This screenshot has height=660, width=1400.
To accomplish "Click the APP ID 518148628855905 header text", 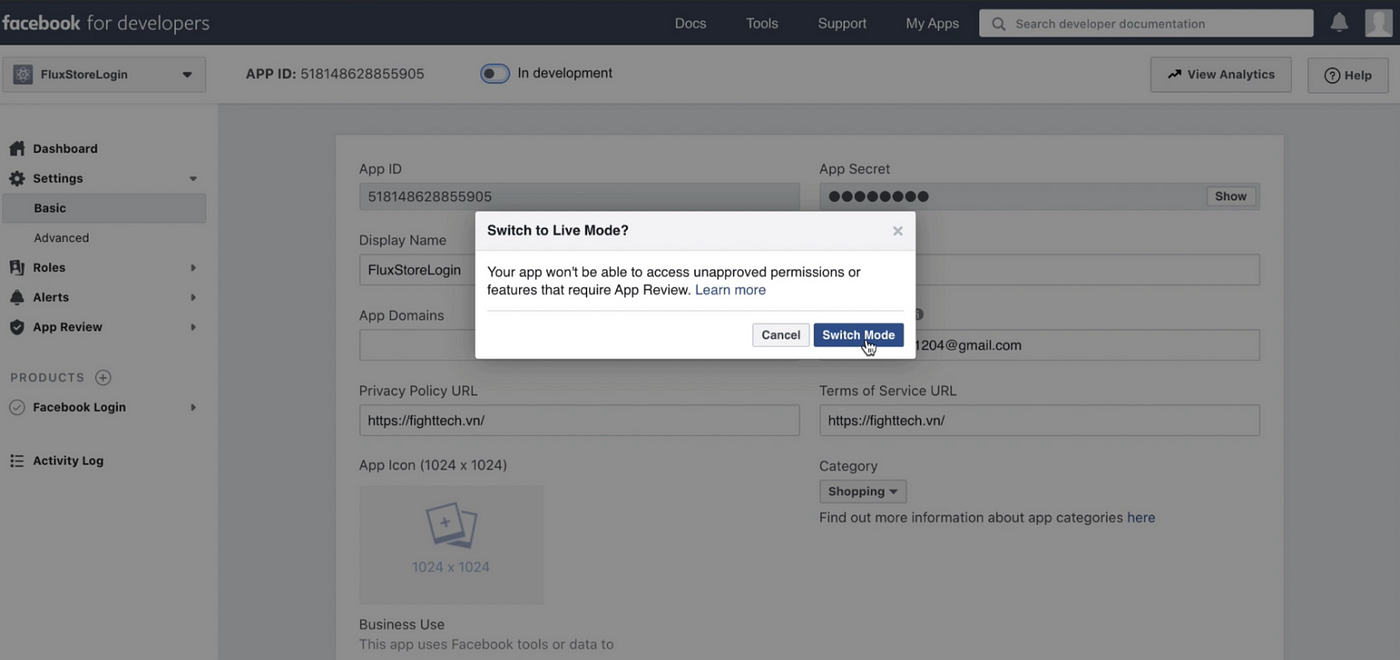I will pos(335,74).
